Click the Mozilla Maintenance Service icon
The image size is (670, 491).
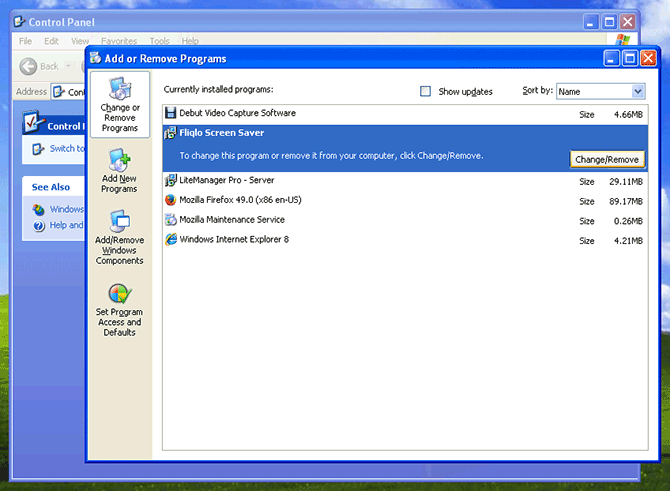click(x=170, y=220)
